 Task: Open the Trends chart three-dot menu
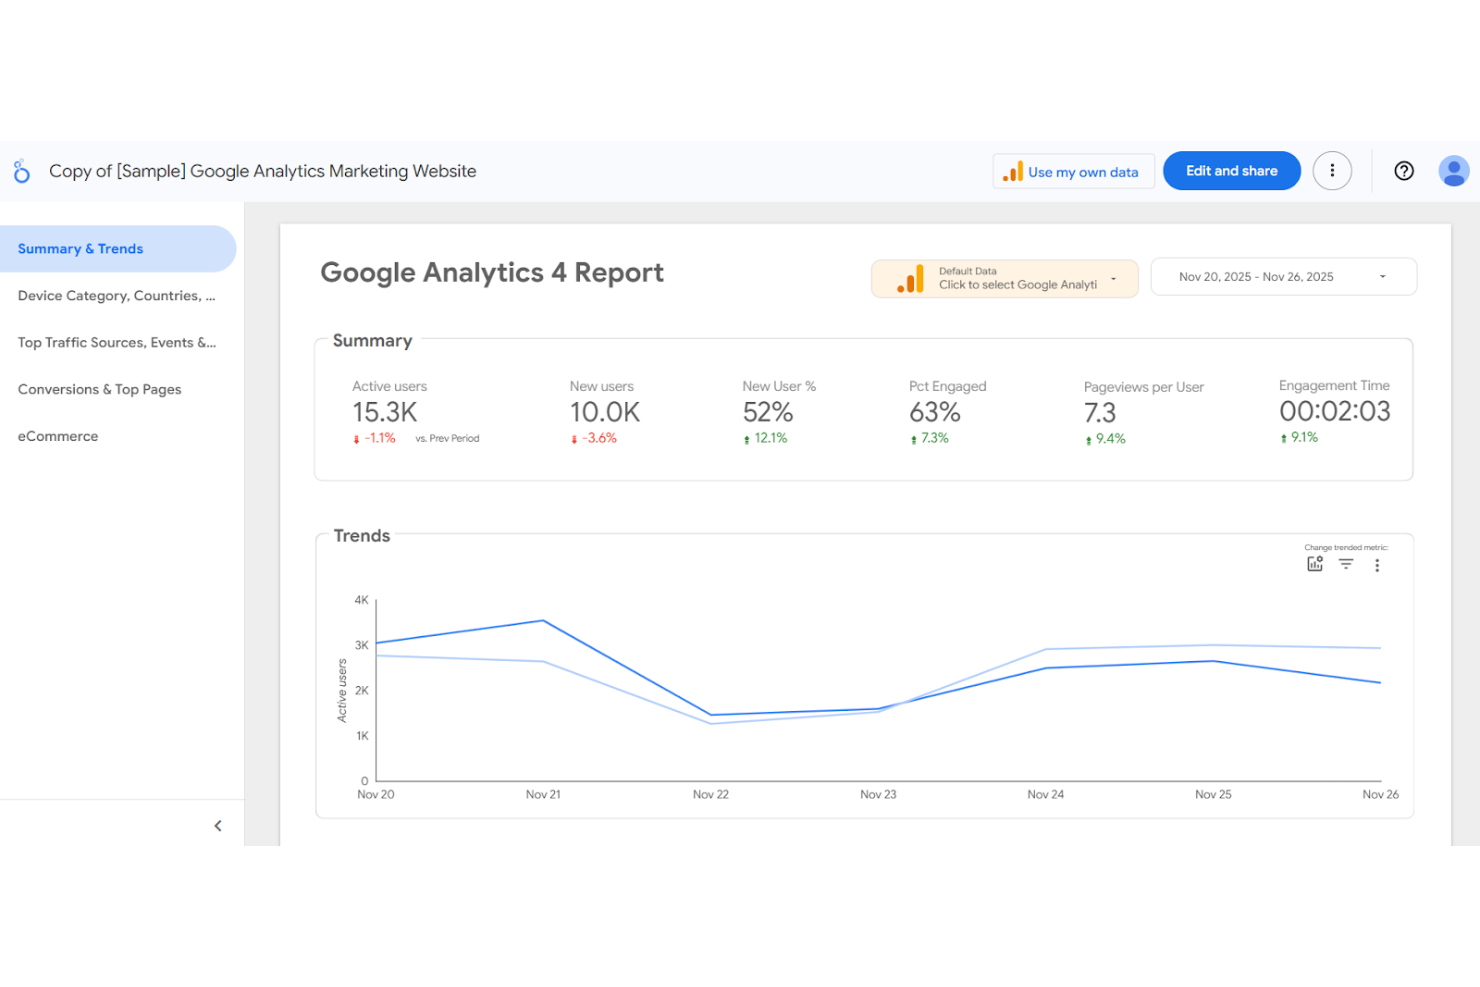[x=1377, y=565]
